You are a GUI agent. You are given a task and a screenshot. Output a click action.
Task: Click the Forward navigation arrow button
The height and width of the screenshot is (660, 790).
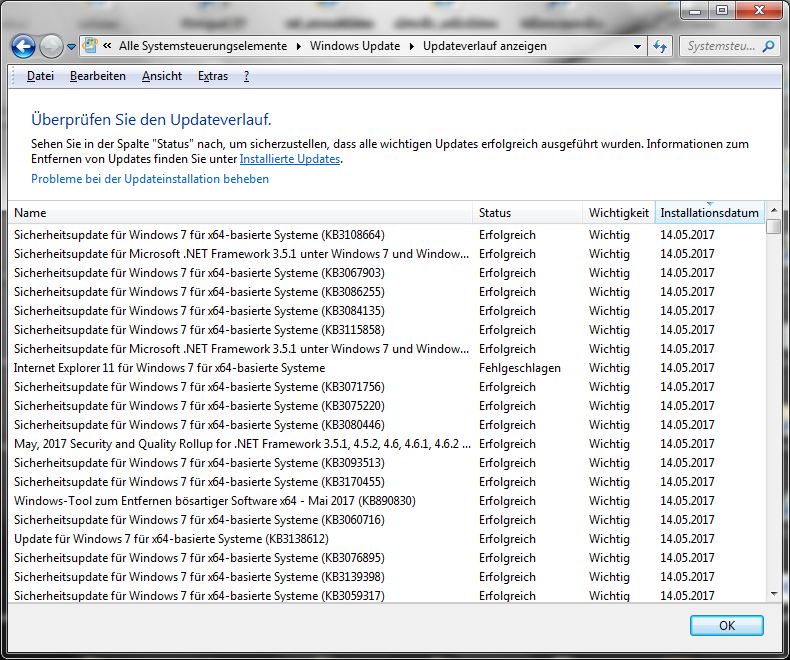point(51,47)
